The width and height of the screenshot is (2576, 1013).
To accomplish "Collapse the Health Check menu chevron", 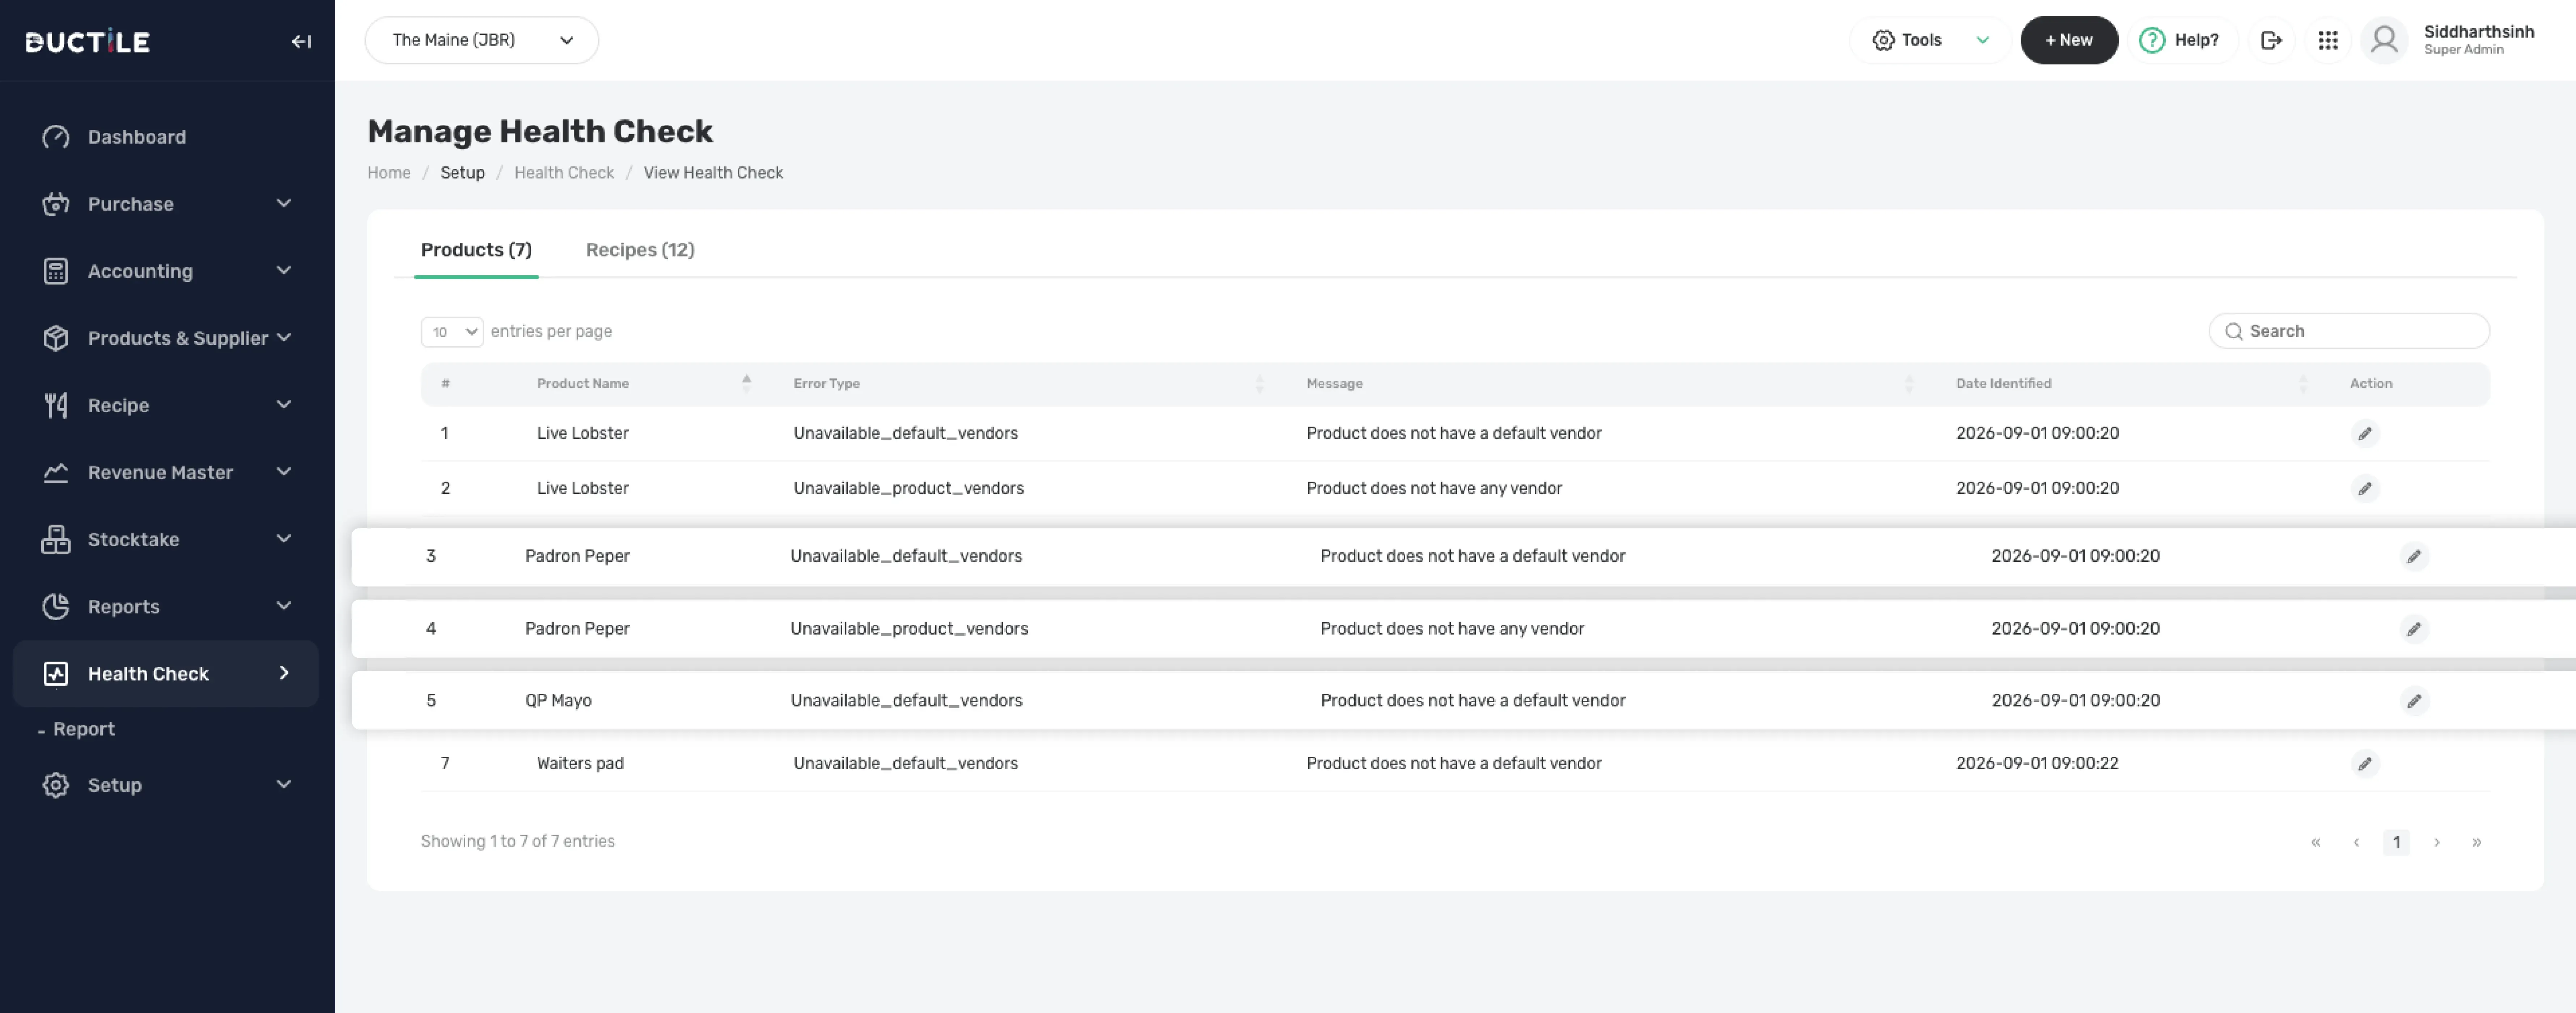I will pos(284,673).
